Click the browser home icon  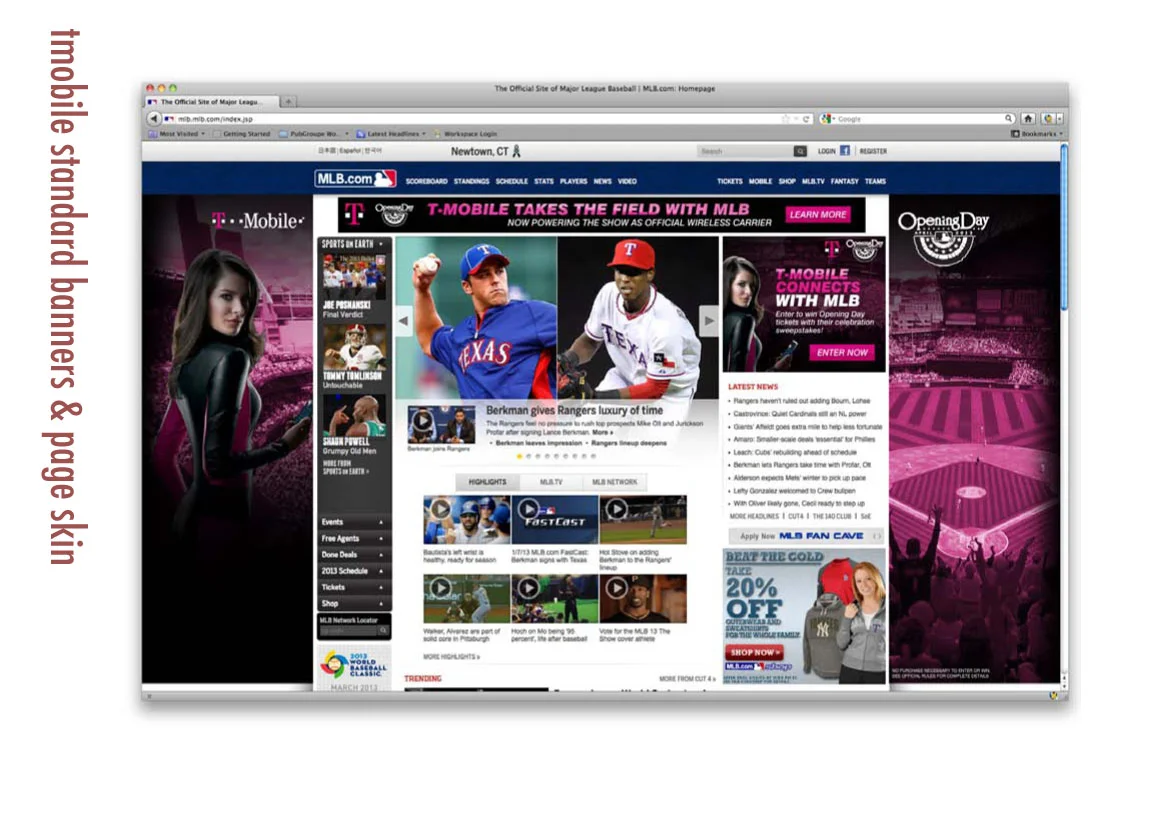coord(1028,118)
